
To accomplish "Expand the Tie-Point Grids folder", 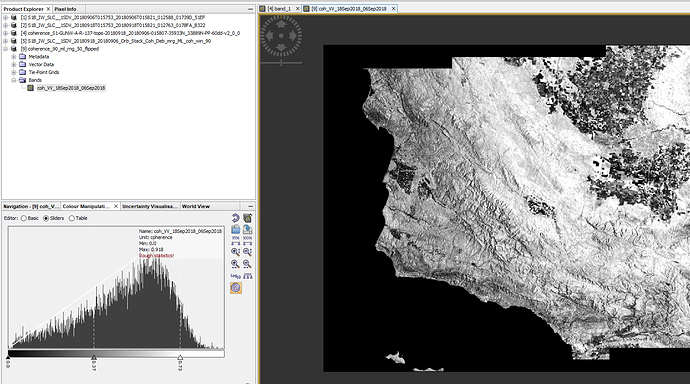I will click(x=14, y=73).
